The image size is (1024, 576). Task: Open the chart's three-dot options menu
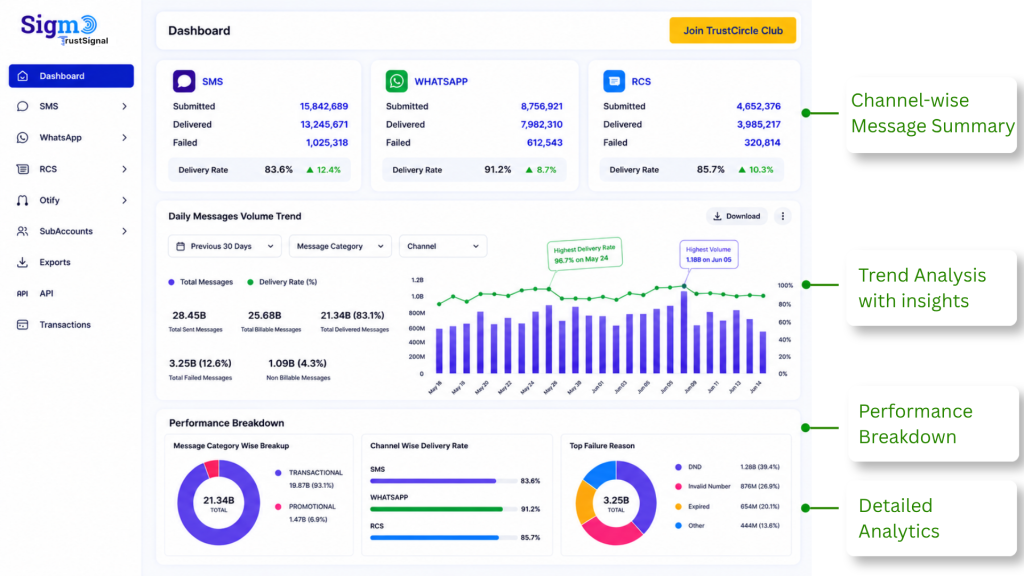[783, 216]
